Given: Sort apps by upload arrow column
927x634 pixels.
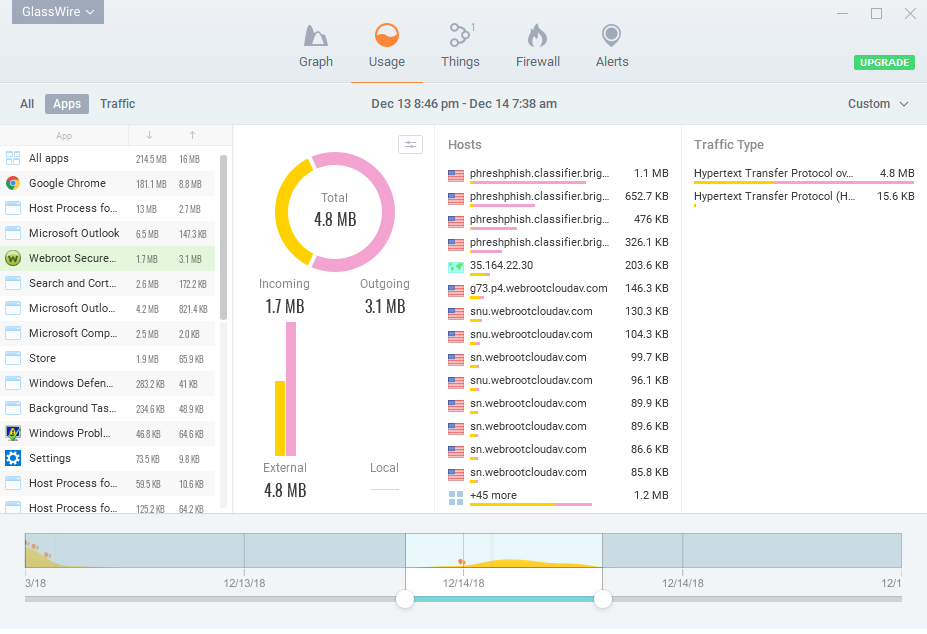Looking at the screenshot, I should [192, 135].
